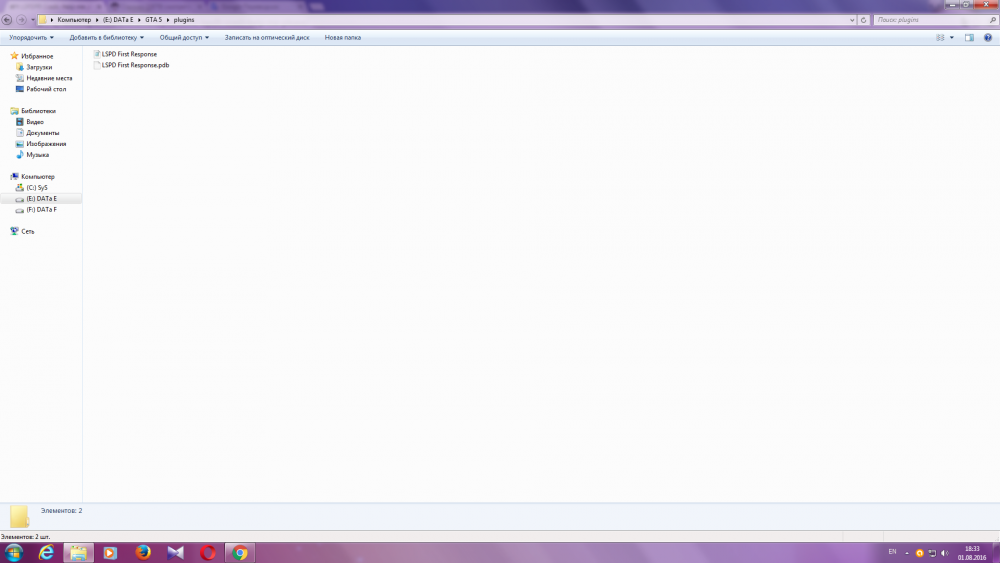Focus the plugins search field
Image resolution: width=1000 pixels, height=563 pixels.
point(931,20)
